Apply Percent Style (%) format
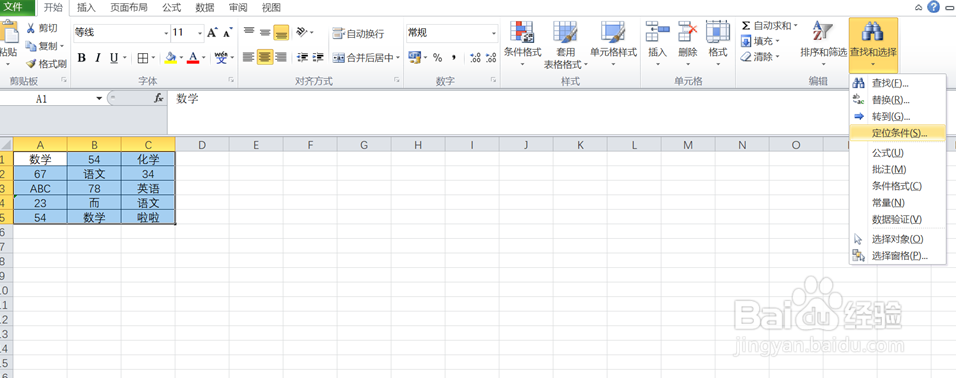The height and width of the screenshot is (378, 956). 437,57
